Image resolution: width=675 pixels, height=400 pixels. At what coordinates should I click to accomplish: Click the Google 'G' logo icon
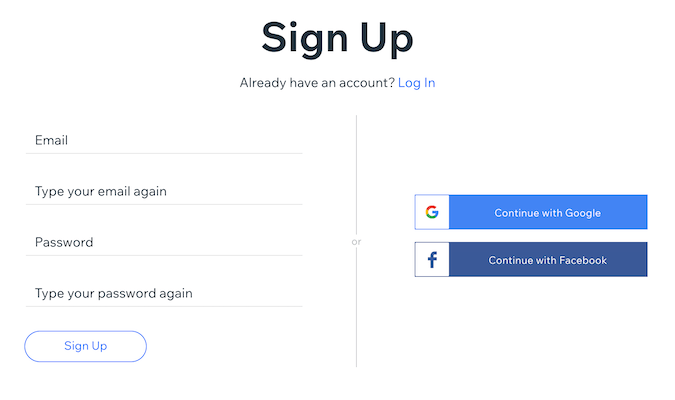click(x=432, y=212)
